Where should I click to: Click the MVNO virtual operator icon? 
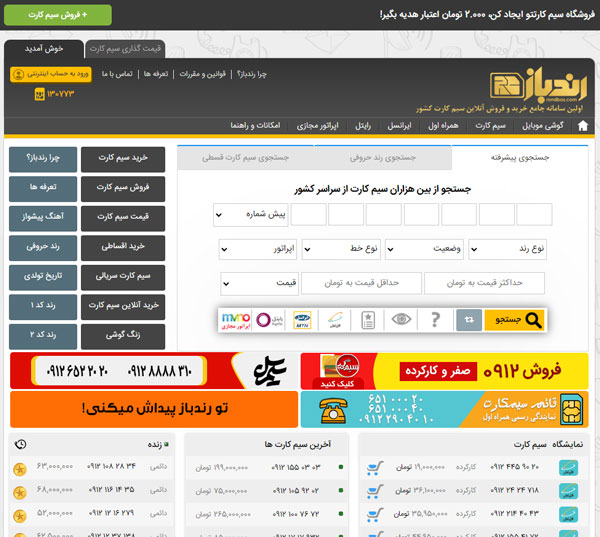[236, 320]
